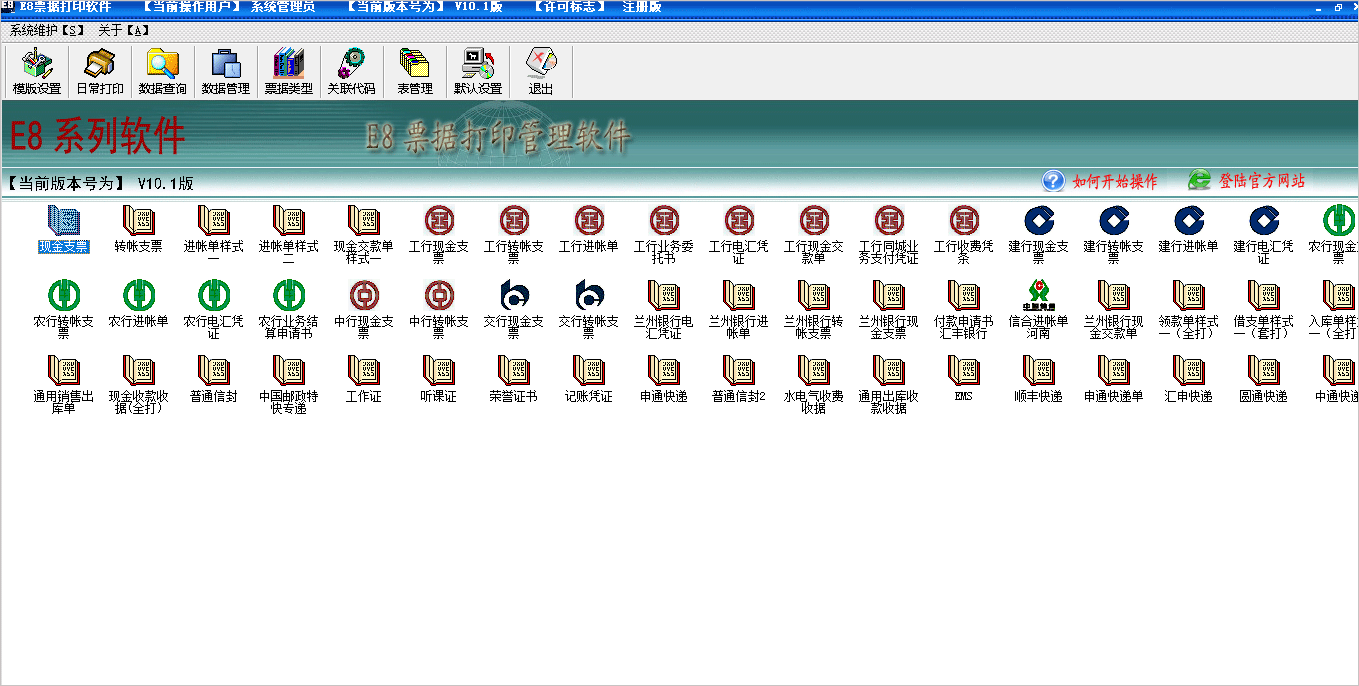This screenshot has height=686, width=1359.
Task: Choose the 进帐单样式一 template
Action: [x=213, y=234]
